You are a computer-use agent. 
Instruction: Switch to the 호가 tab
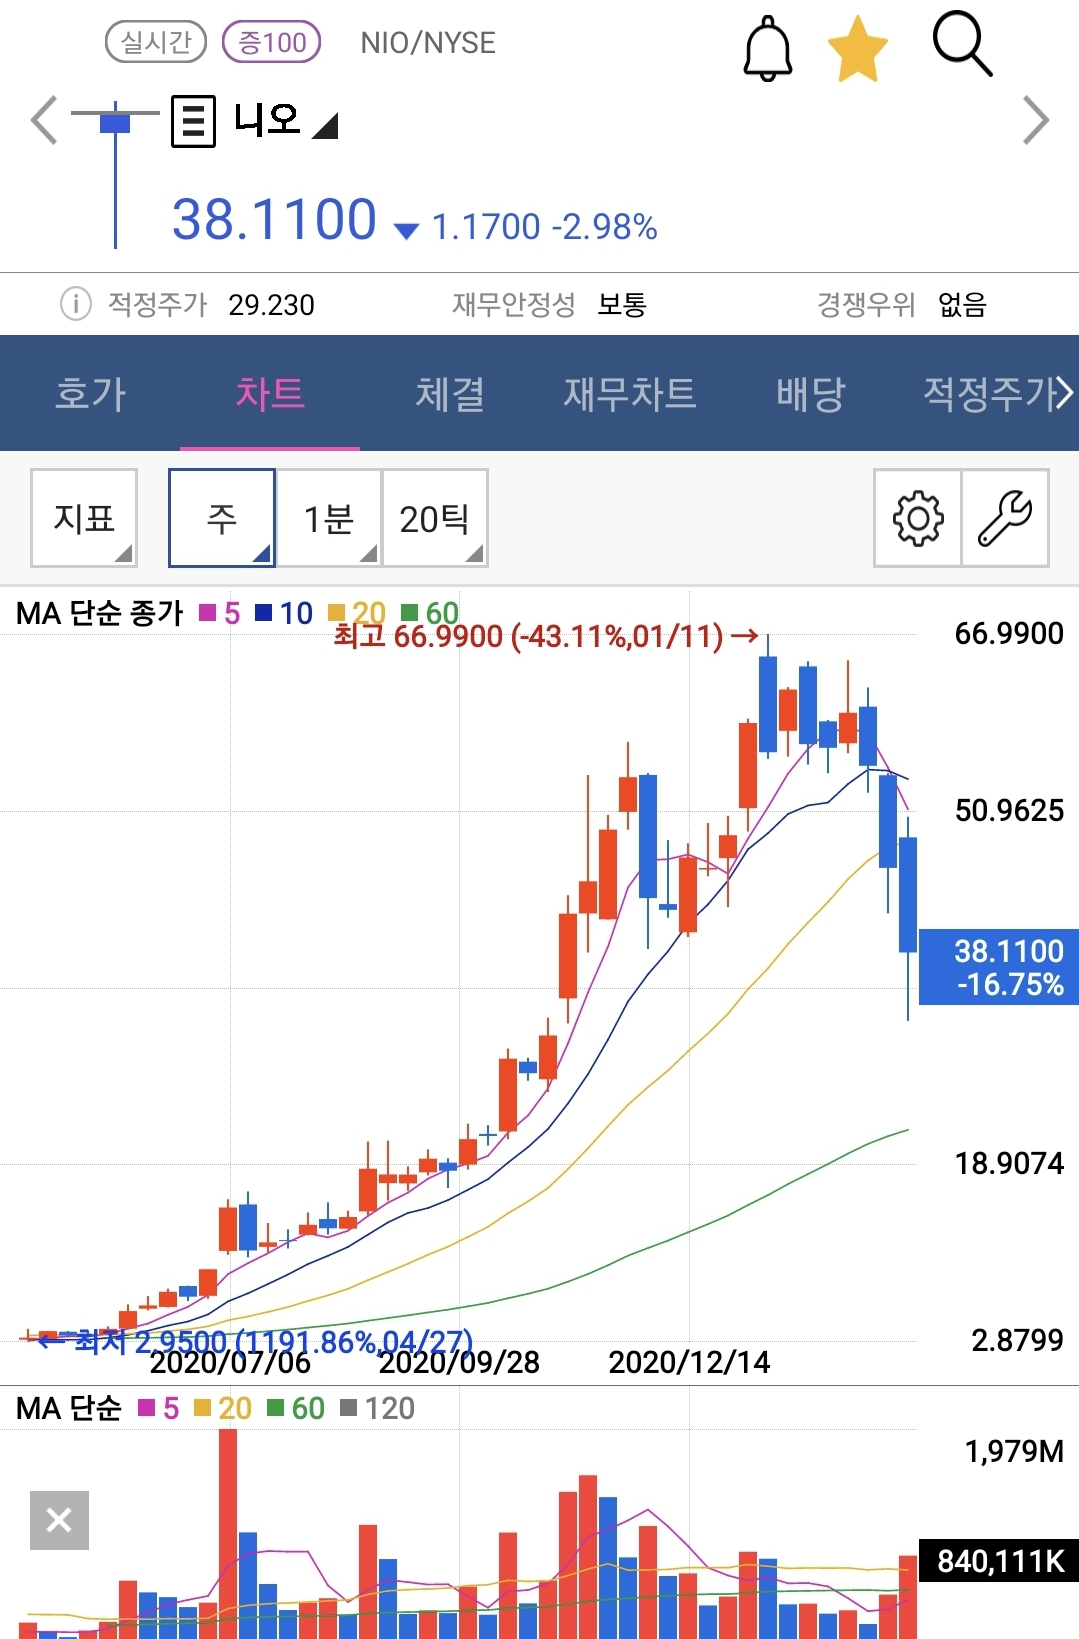pos(90,393)
